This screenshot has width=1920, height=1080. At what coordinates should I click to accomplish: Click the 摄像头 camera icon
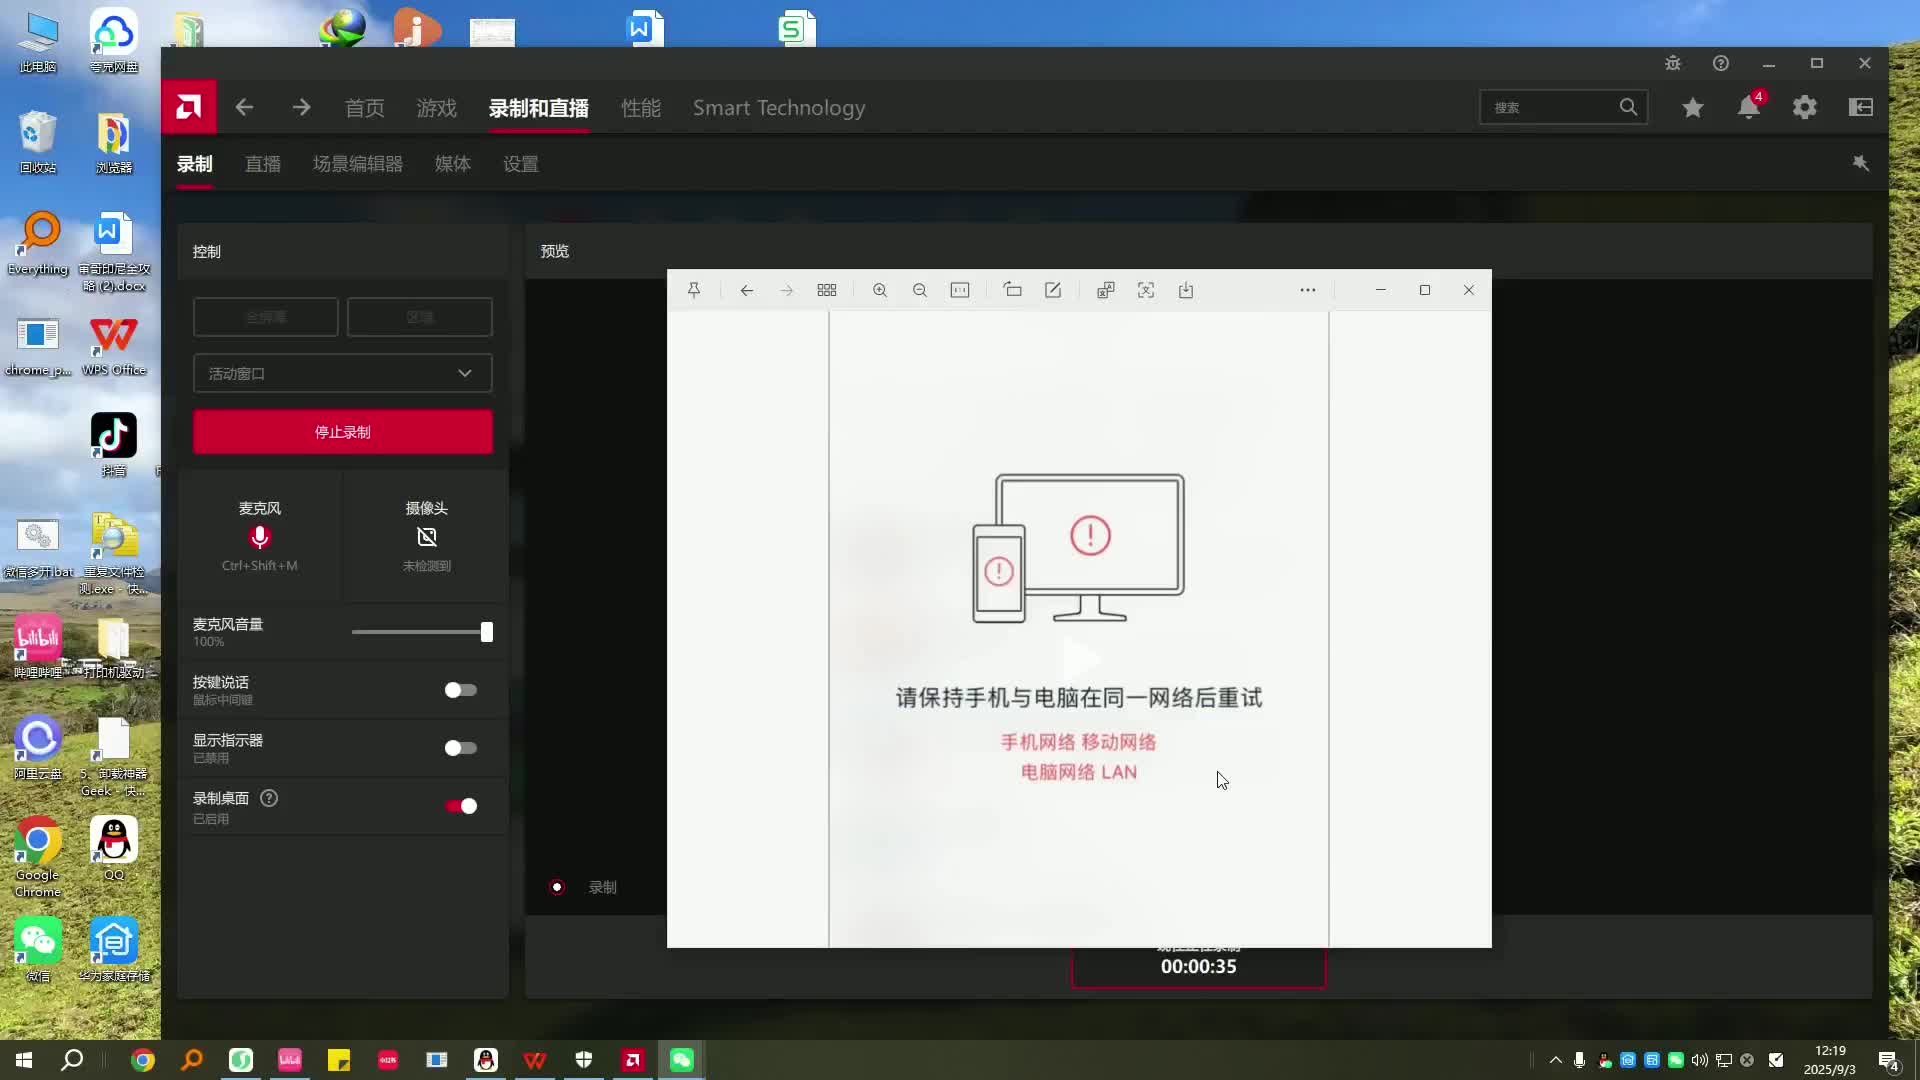[x=427, y=538]
